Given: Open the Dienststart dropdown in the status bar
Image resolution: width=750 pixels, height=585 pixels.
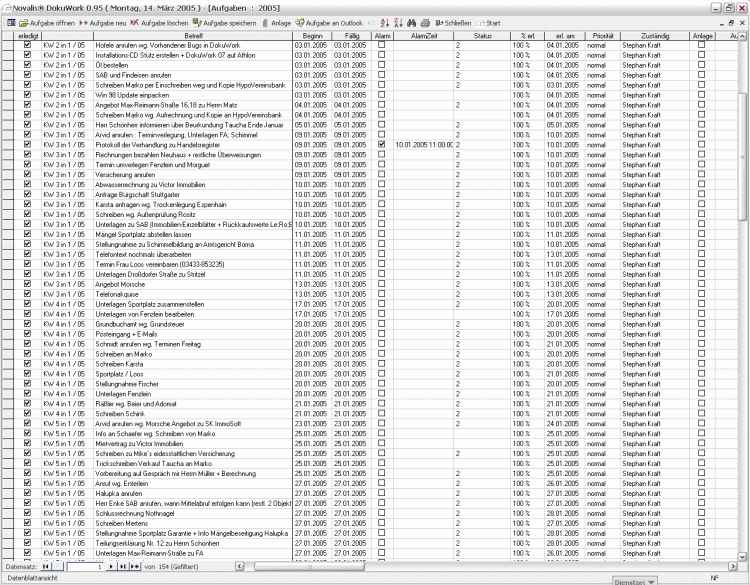Looking at the screenshot, I should coord(635,580).
